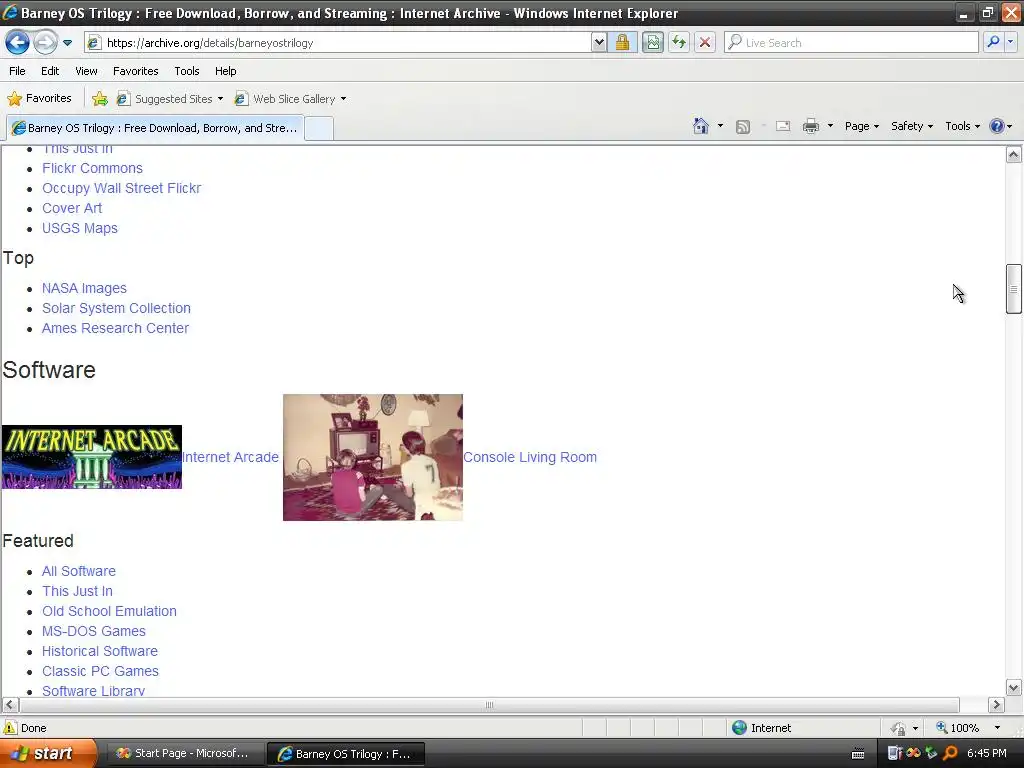
Task: Open a new blank tab
Action: click(x=319, y=128)
